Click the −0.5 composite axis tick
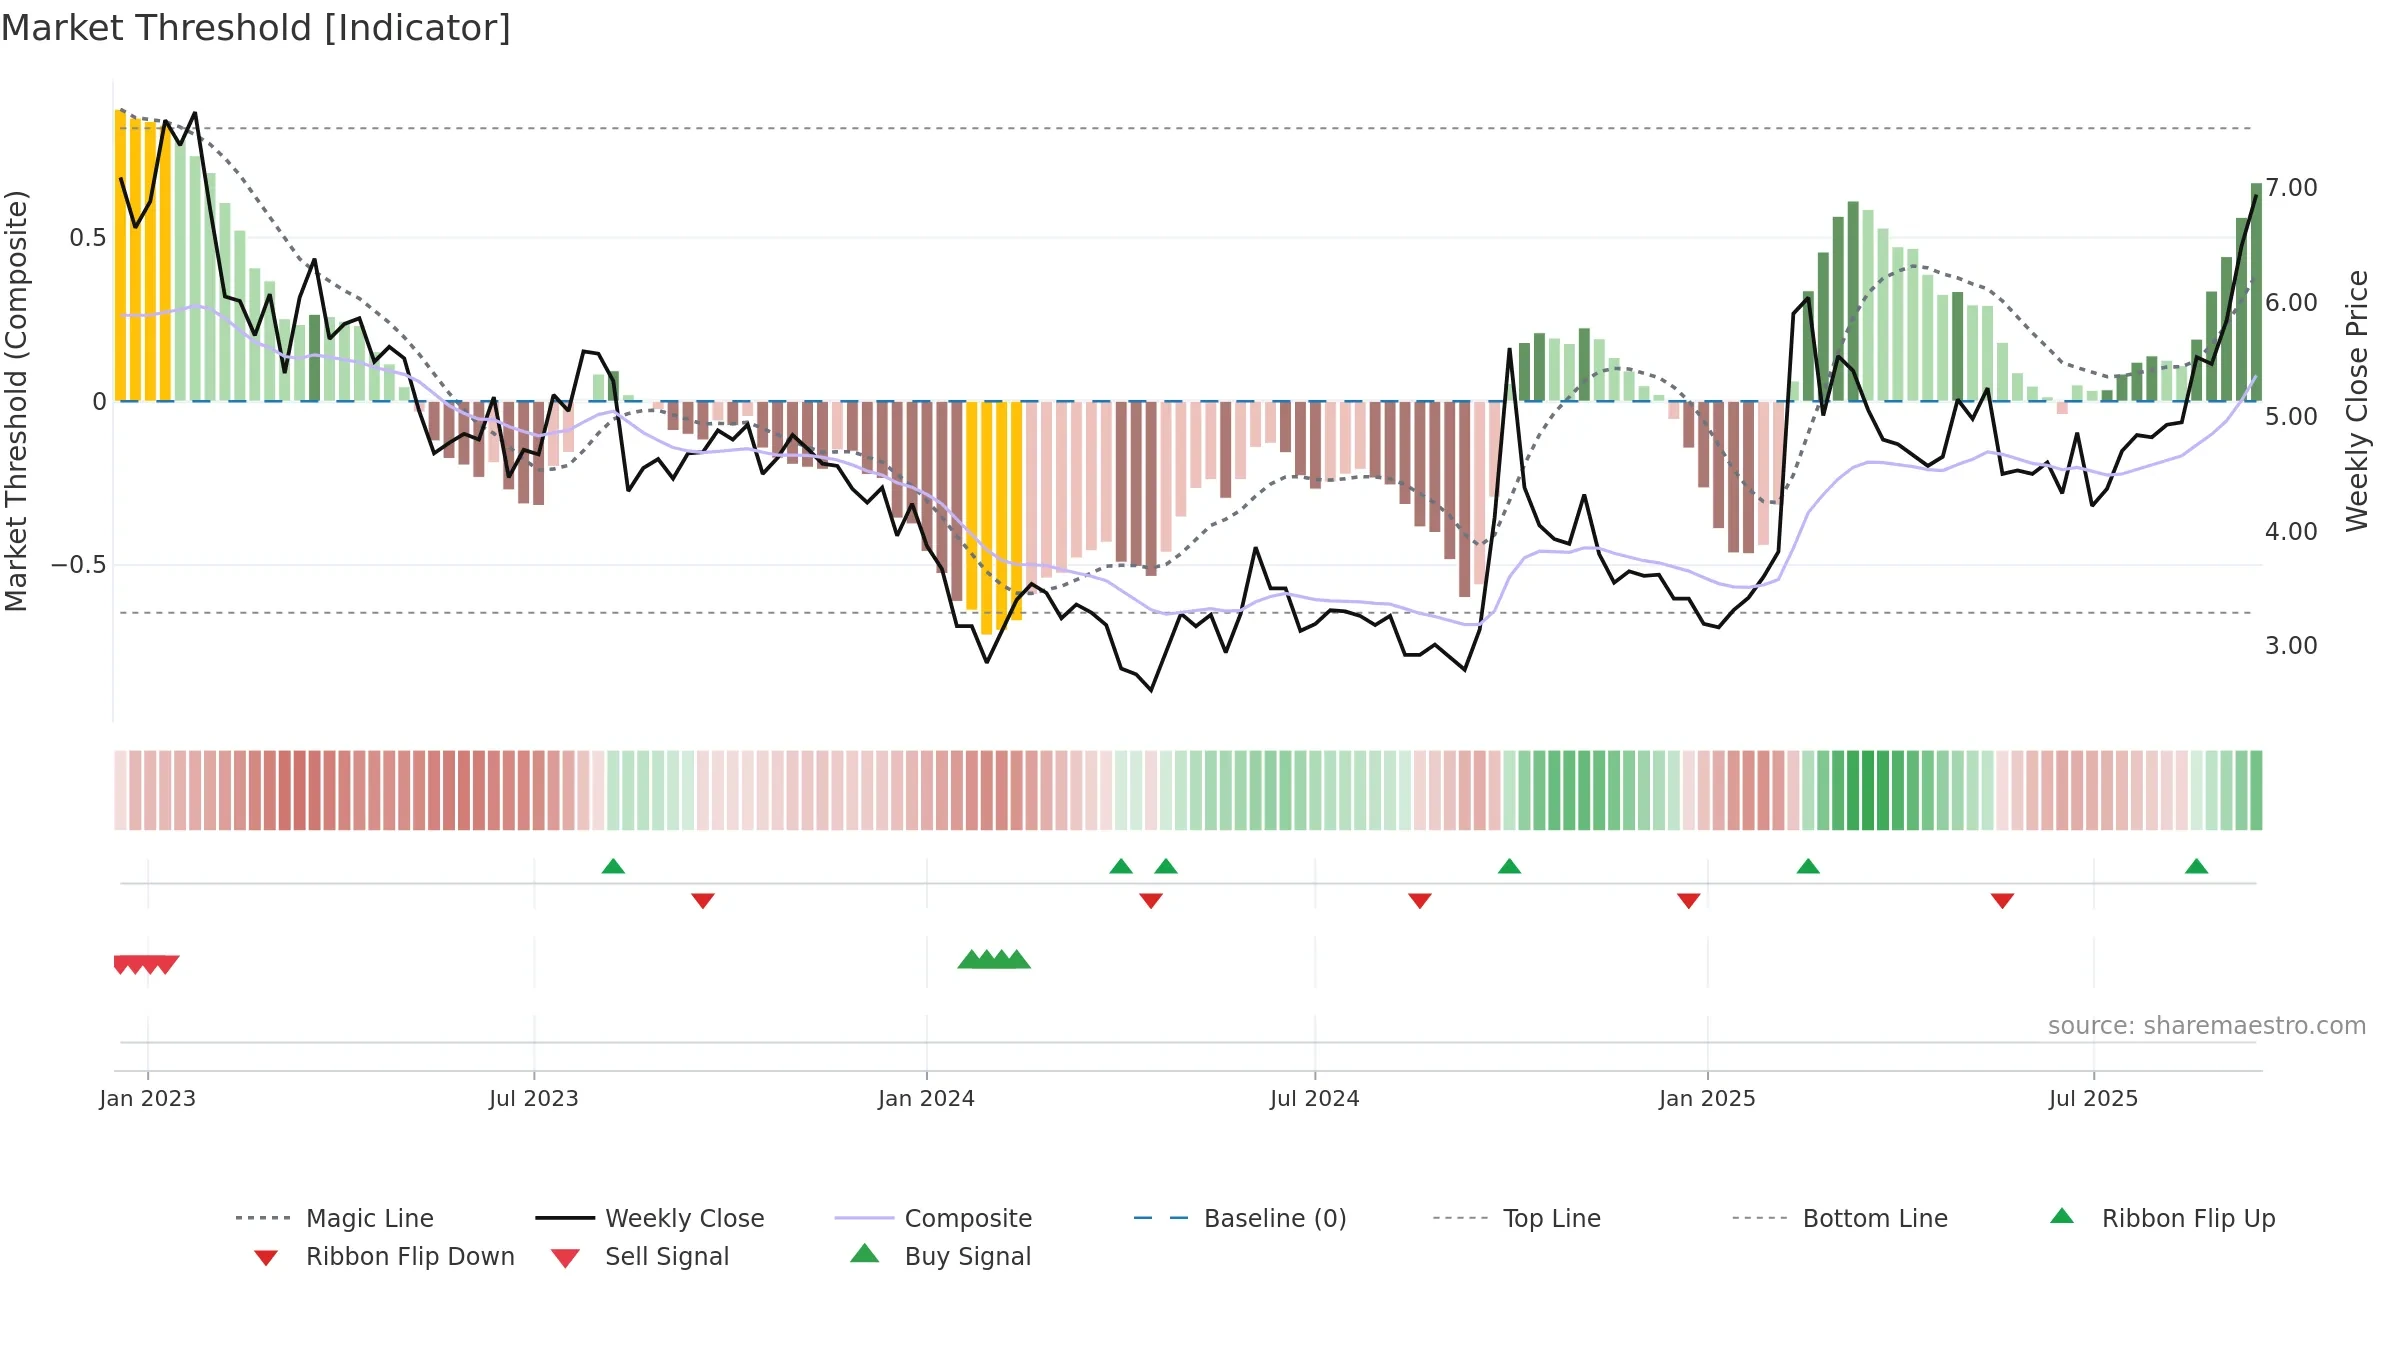The height and width of the screenshot is (1350, 2400). [x=79, y=565]
